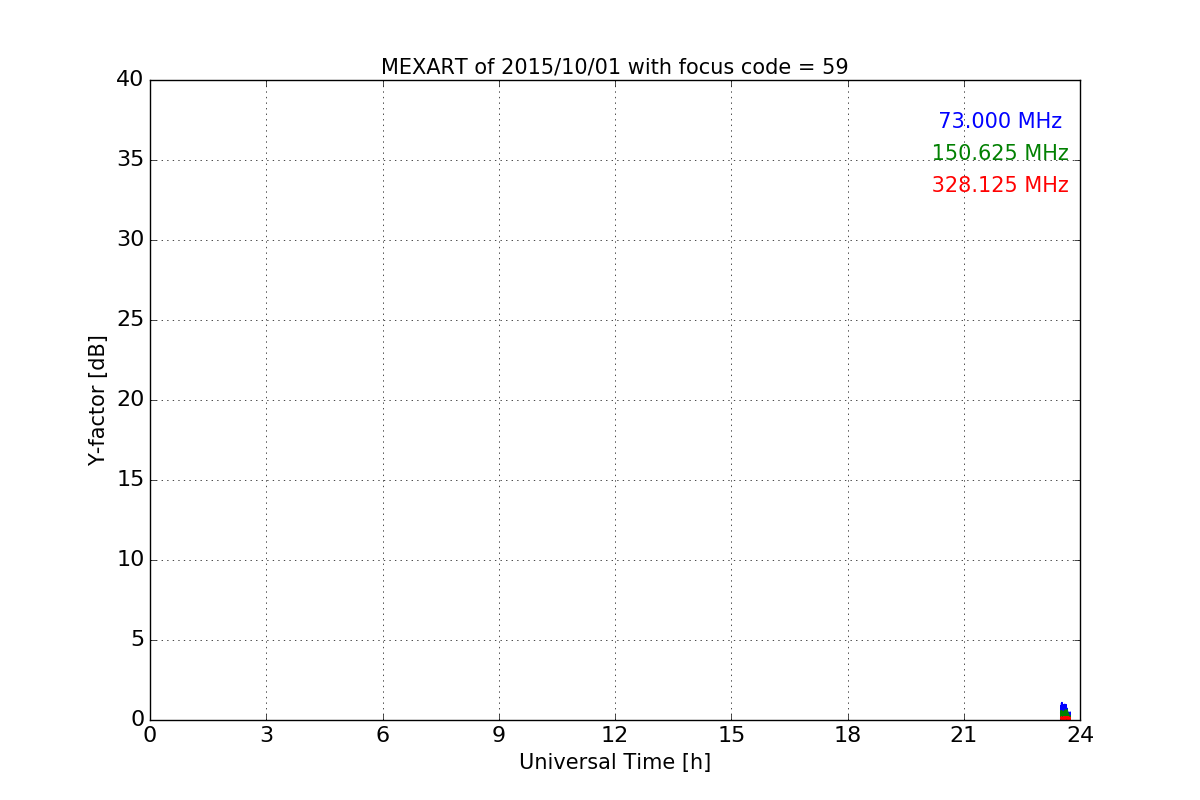Click the x-axis tick label 18

[848, 735]
